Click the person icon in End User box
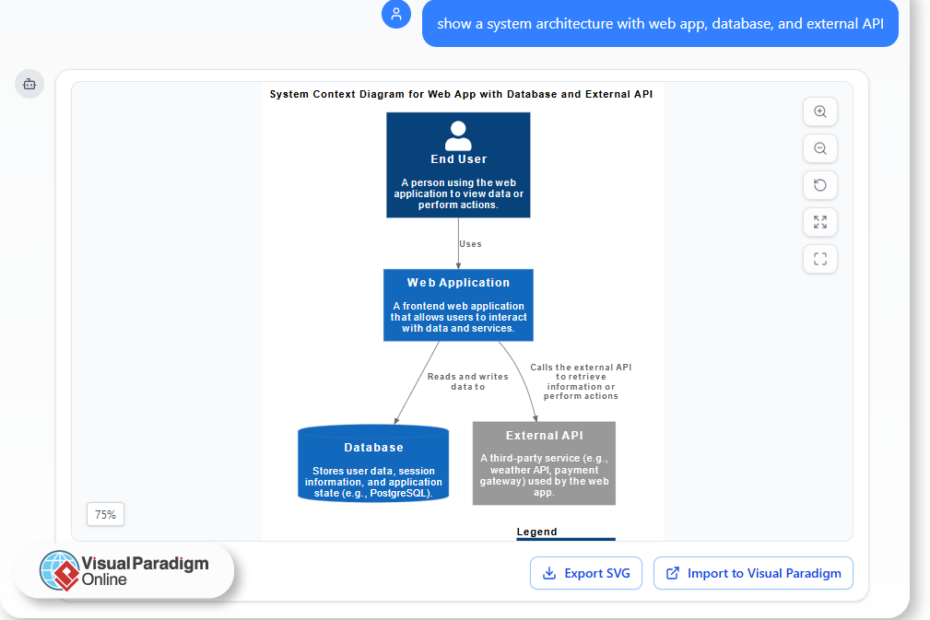The image size is (930, 620). pyautogui.click(x=458, y=135)
